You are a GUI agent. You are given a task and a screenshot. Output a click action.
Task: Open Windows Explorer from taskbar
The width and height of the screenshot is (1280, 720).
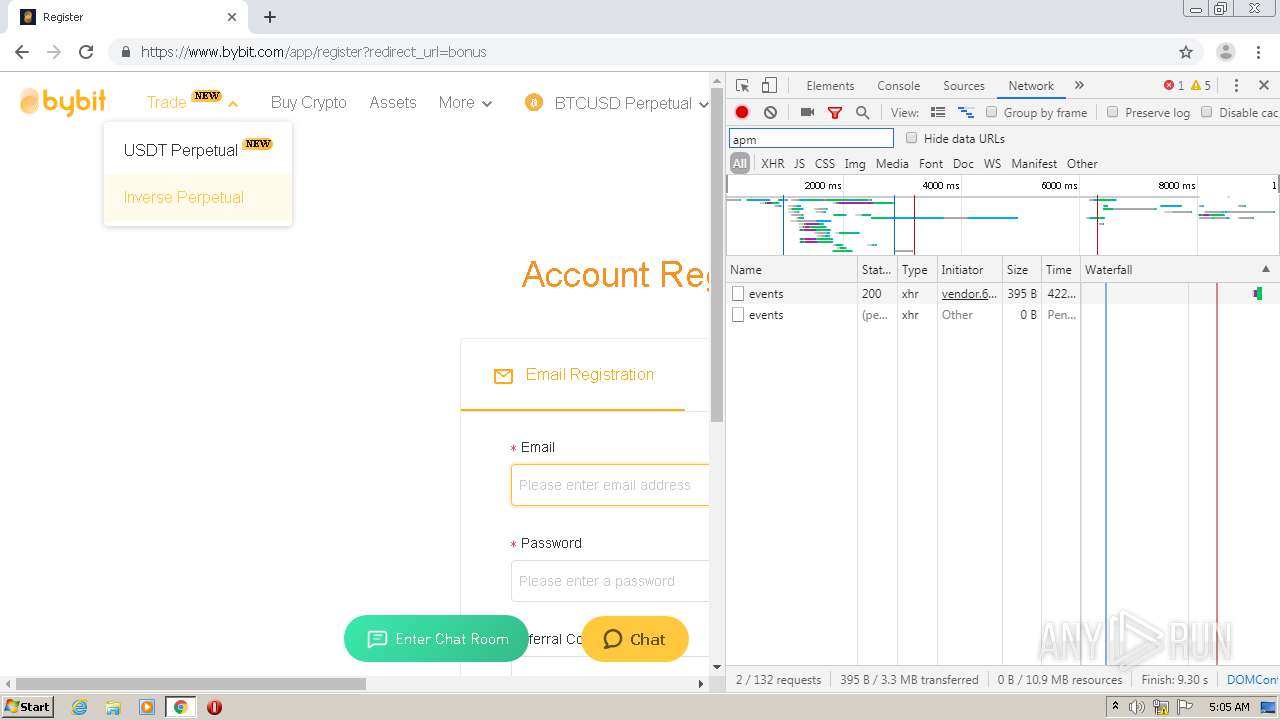click(113, 707)
